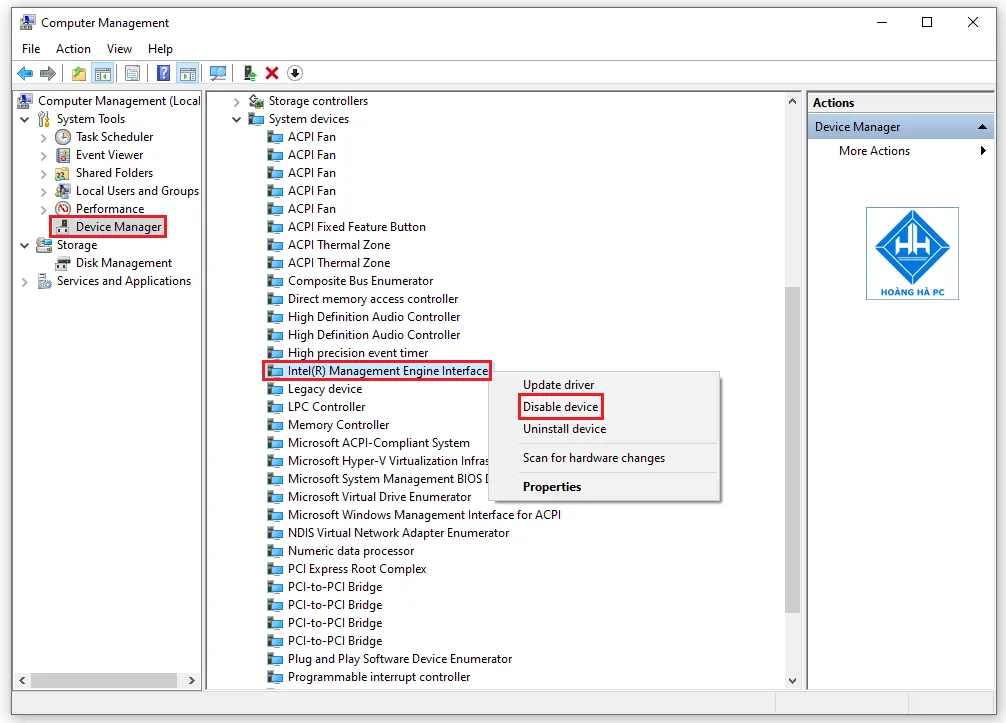Open More Actions in the Actions pane
The image size is (1006, 723).
pyautogui.click(x=874, y=151)
